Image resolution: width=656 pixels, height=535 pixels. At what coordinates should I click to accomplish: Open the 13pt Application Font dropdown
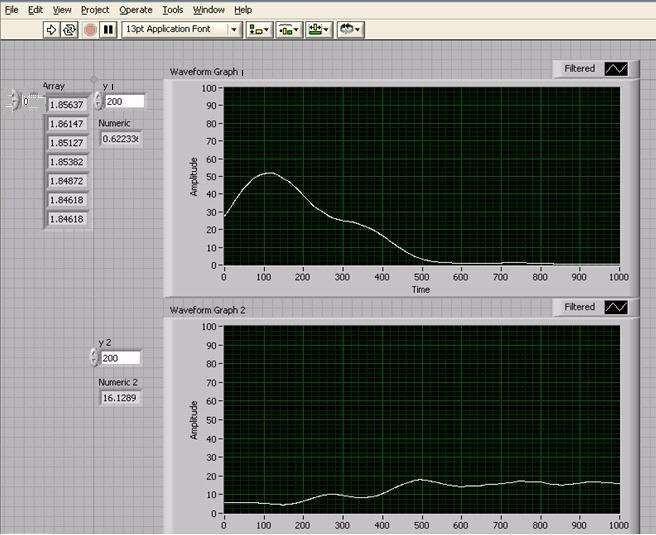pyautogui.click(x=182, y=29)
